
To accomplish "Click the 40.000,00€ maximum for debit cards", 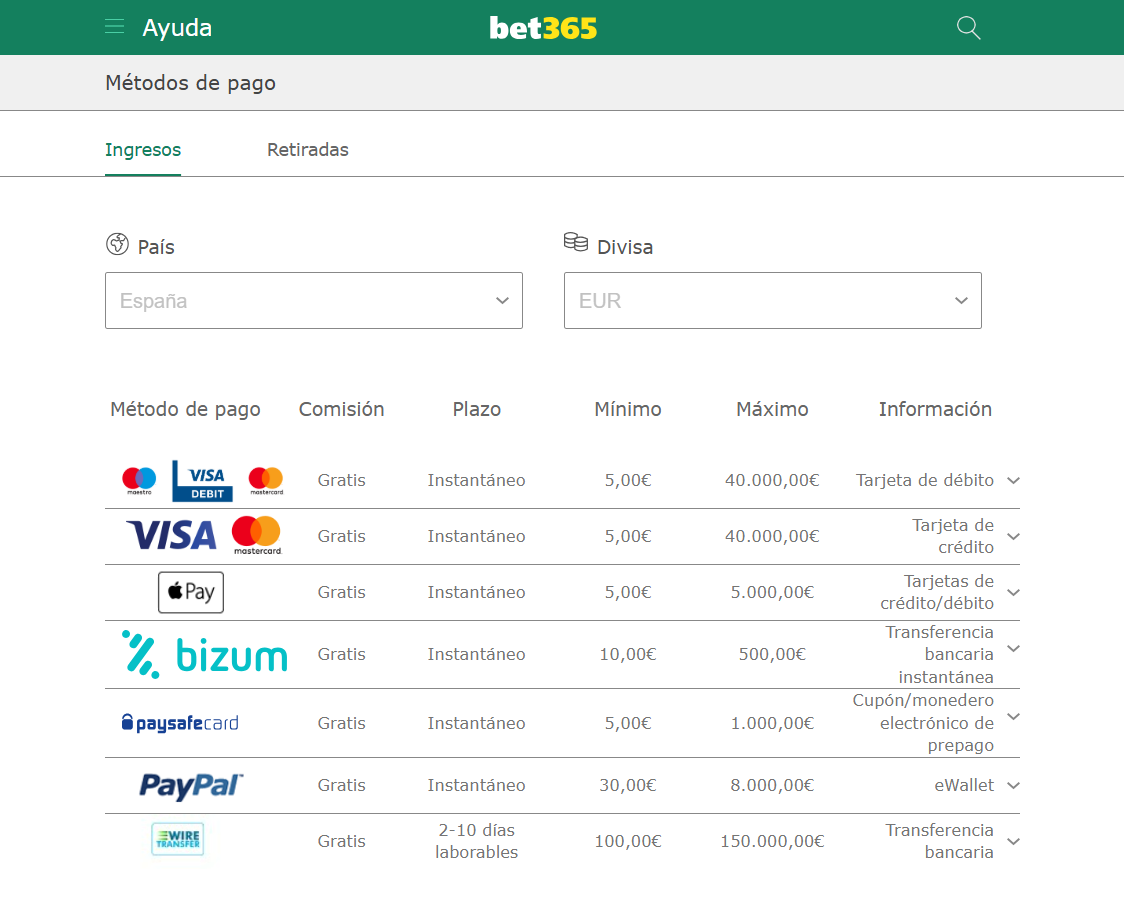I will [772, 480].
